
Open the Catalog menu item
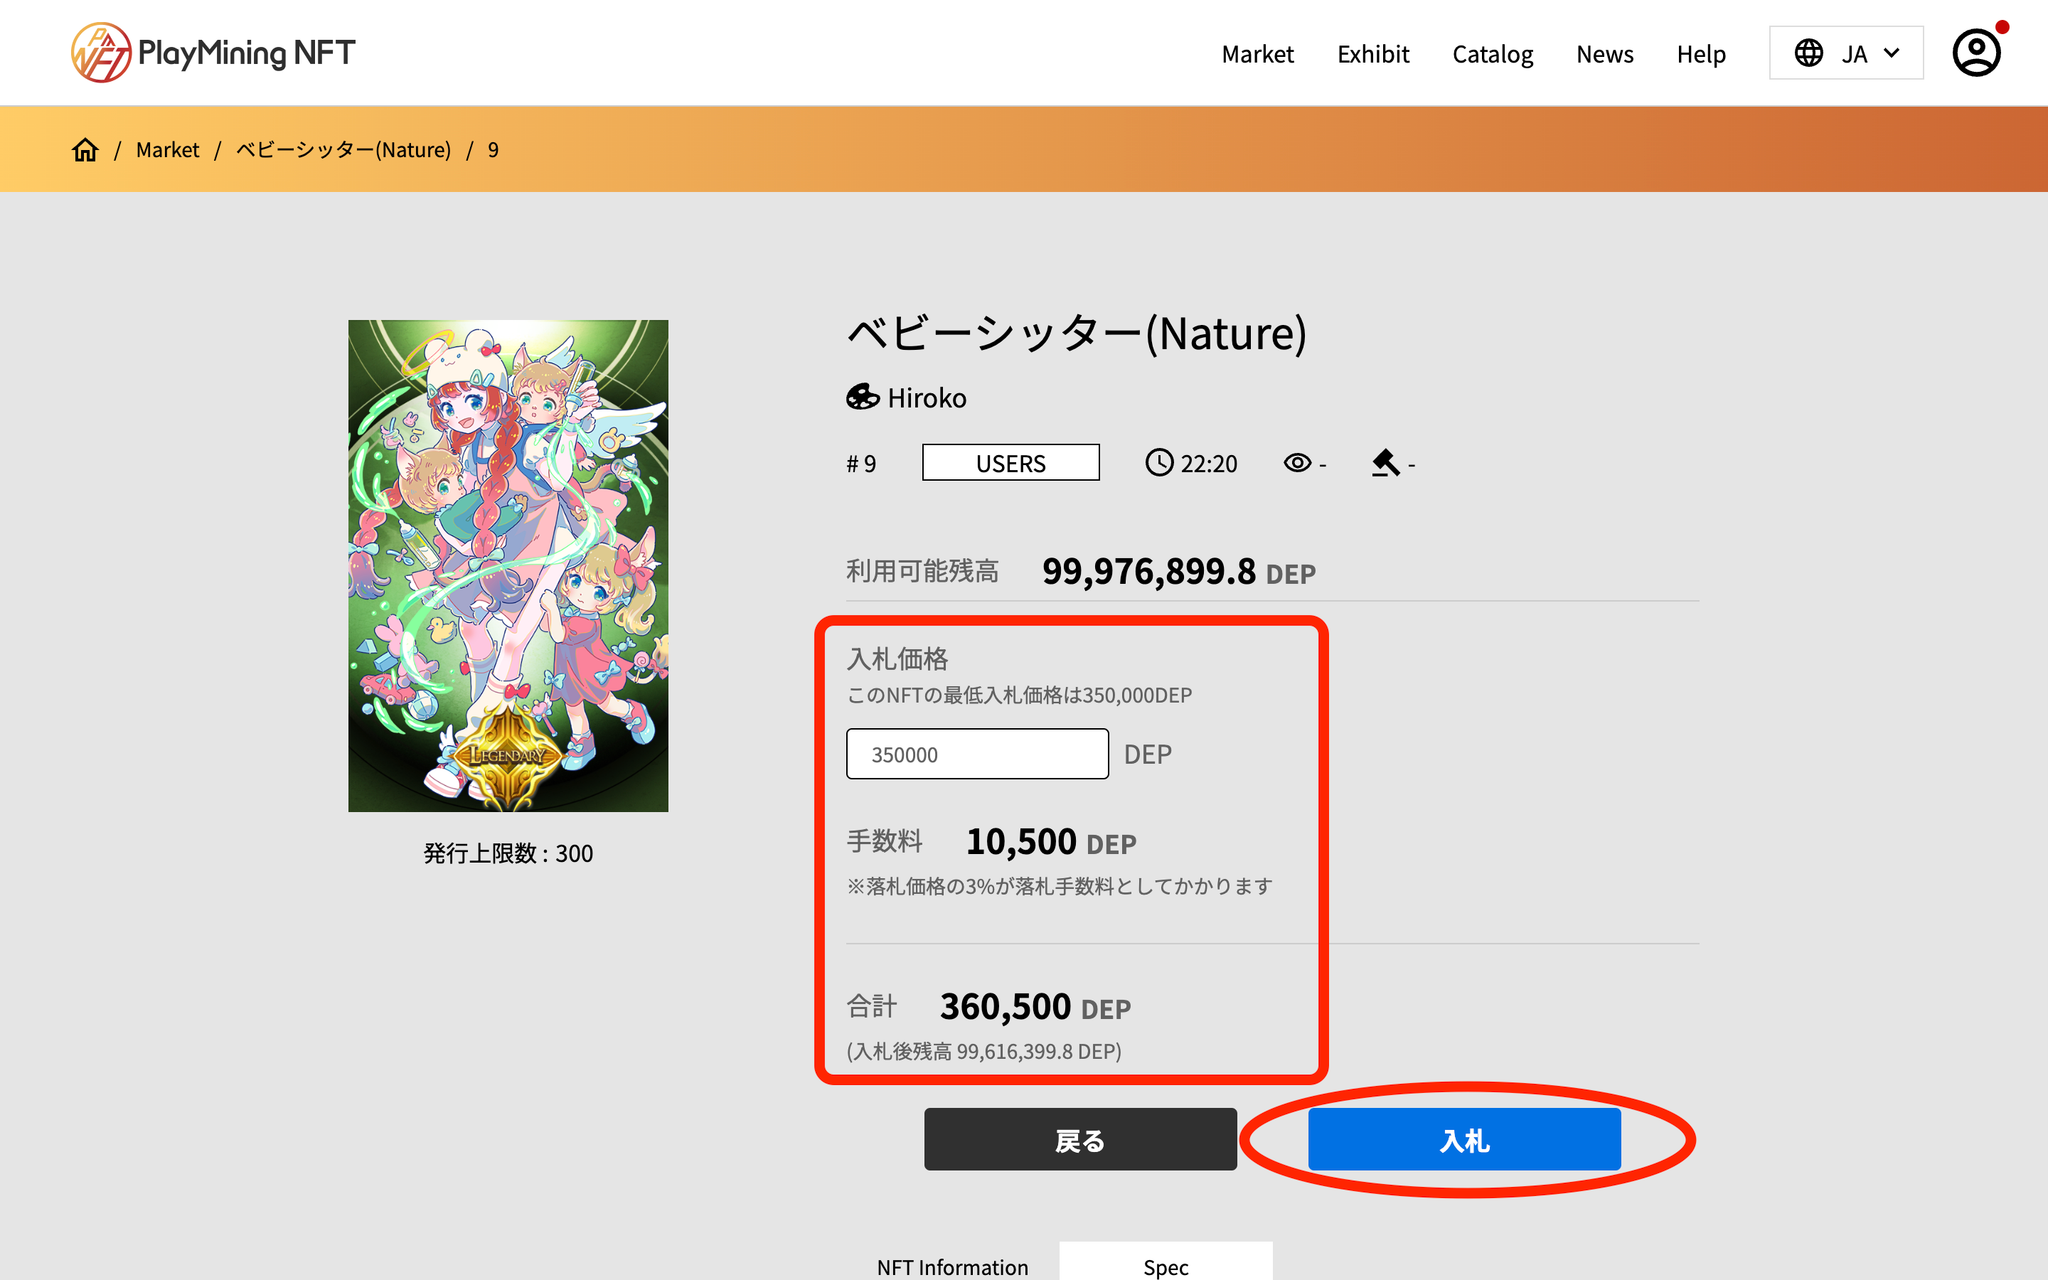pos(1492,54)
